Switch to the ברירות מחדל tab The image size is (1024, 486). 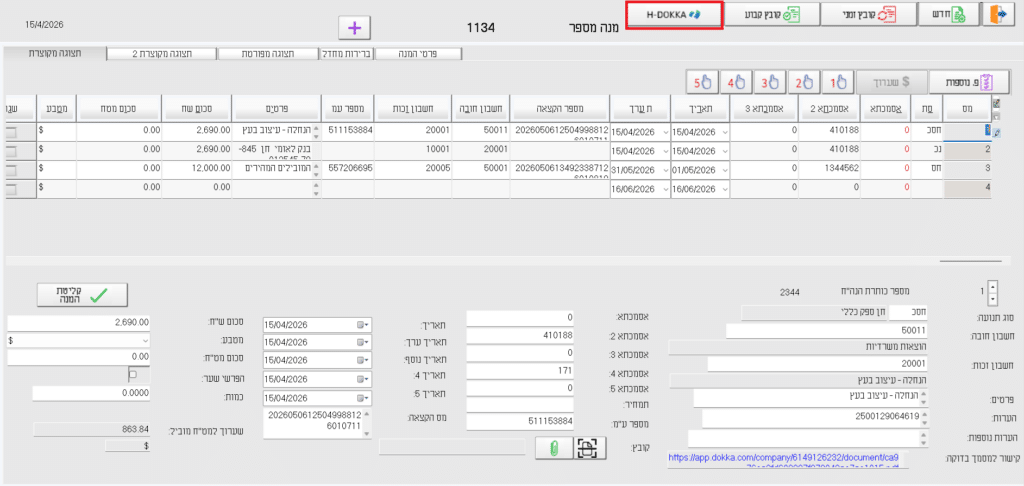click(x=347, y=54)
